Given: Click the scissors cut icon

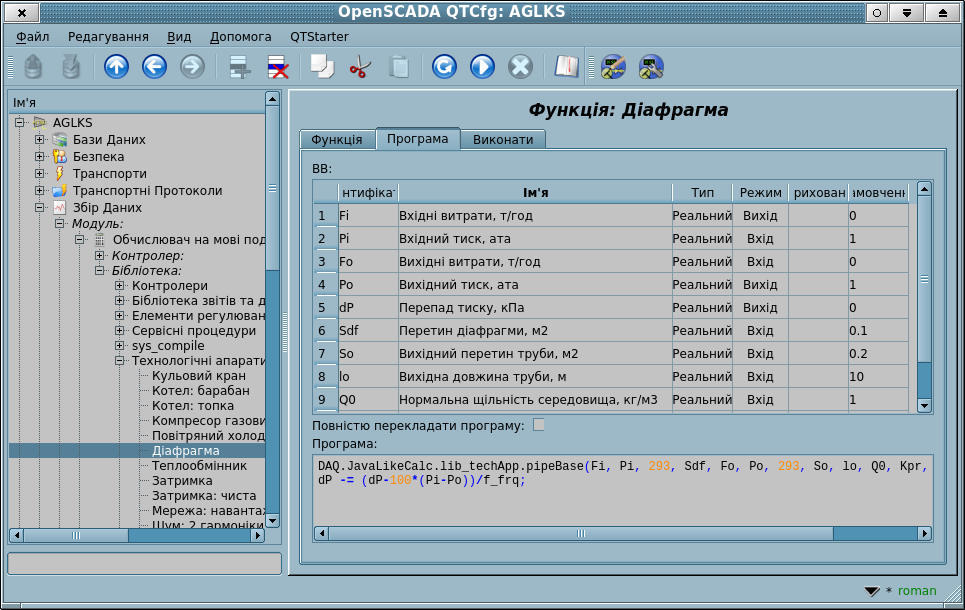Looking at the screenshot, I should [360, 67].
